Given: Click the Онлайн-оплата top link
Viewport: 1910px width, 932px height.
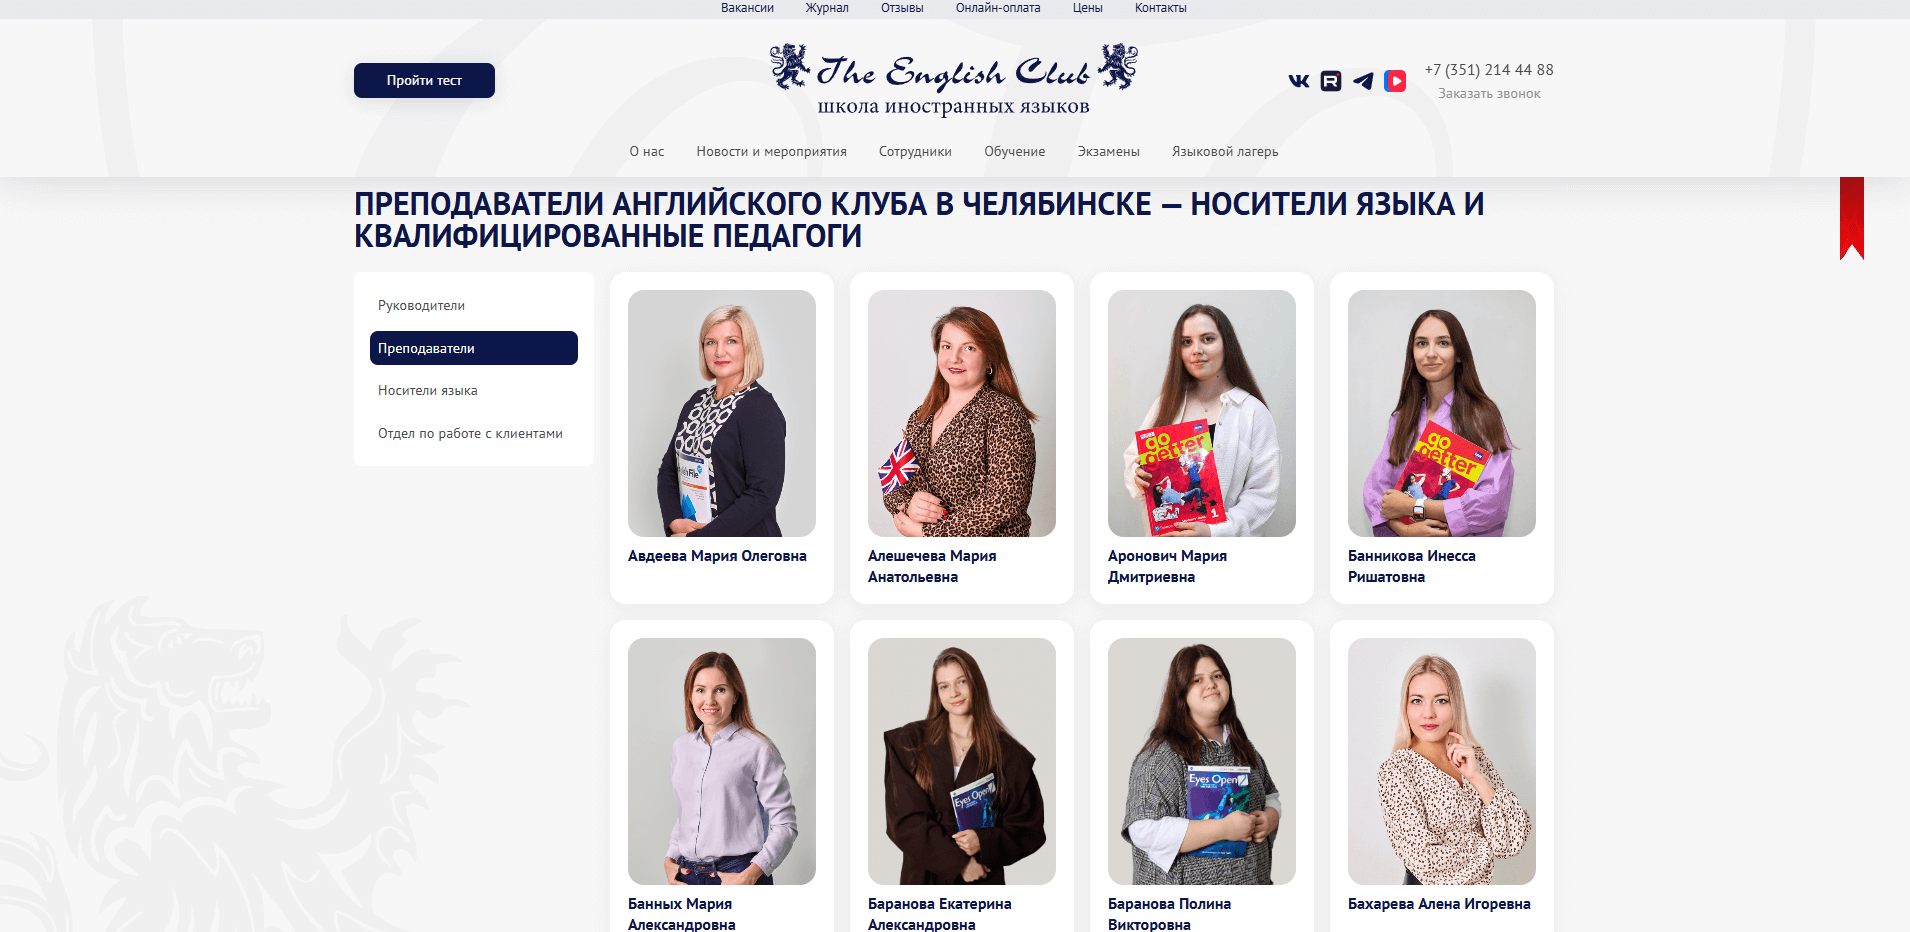Looking at the screenshot, I should 998,8.
